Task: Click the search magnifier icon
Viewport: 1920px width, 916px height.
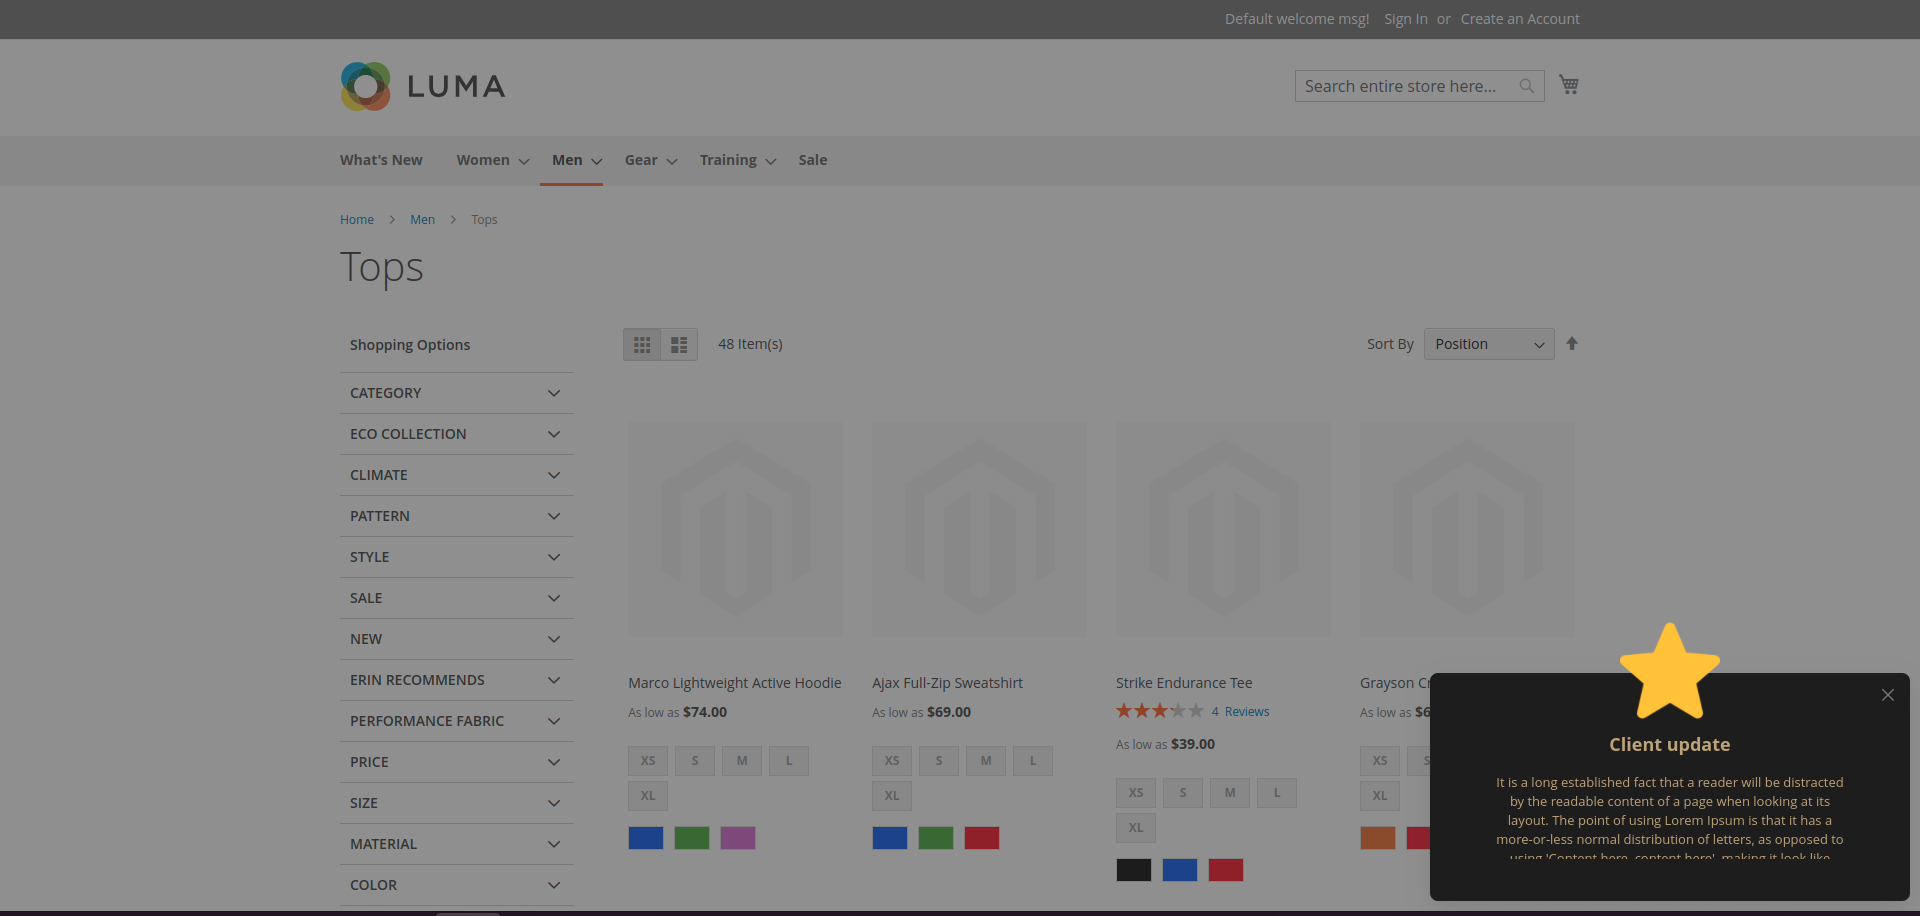Action: pyautogui.click(x=1526, y=86)
